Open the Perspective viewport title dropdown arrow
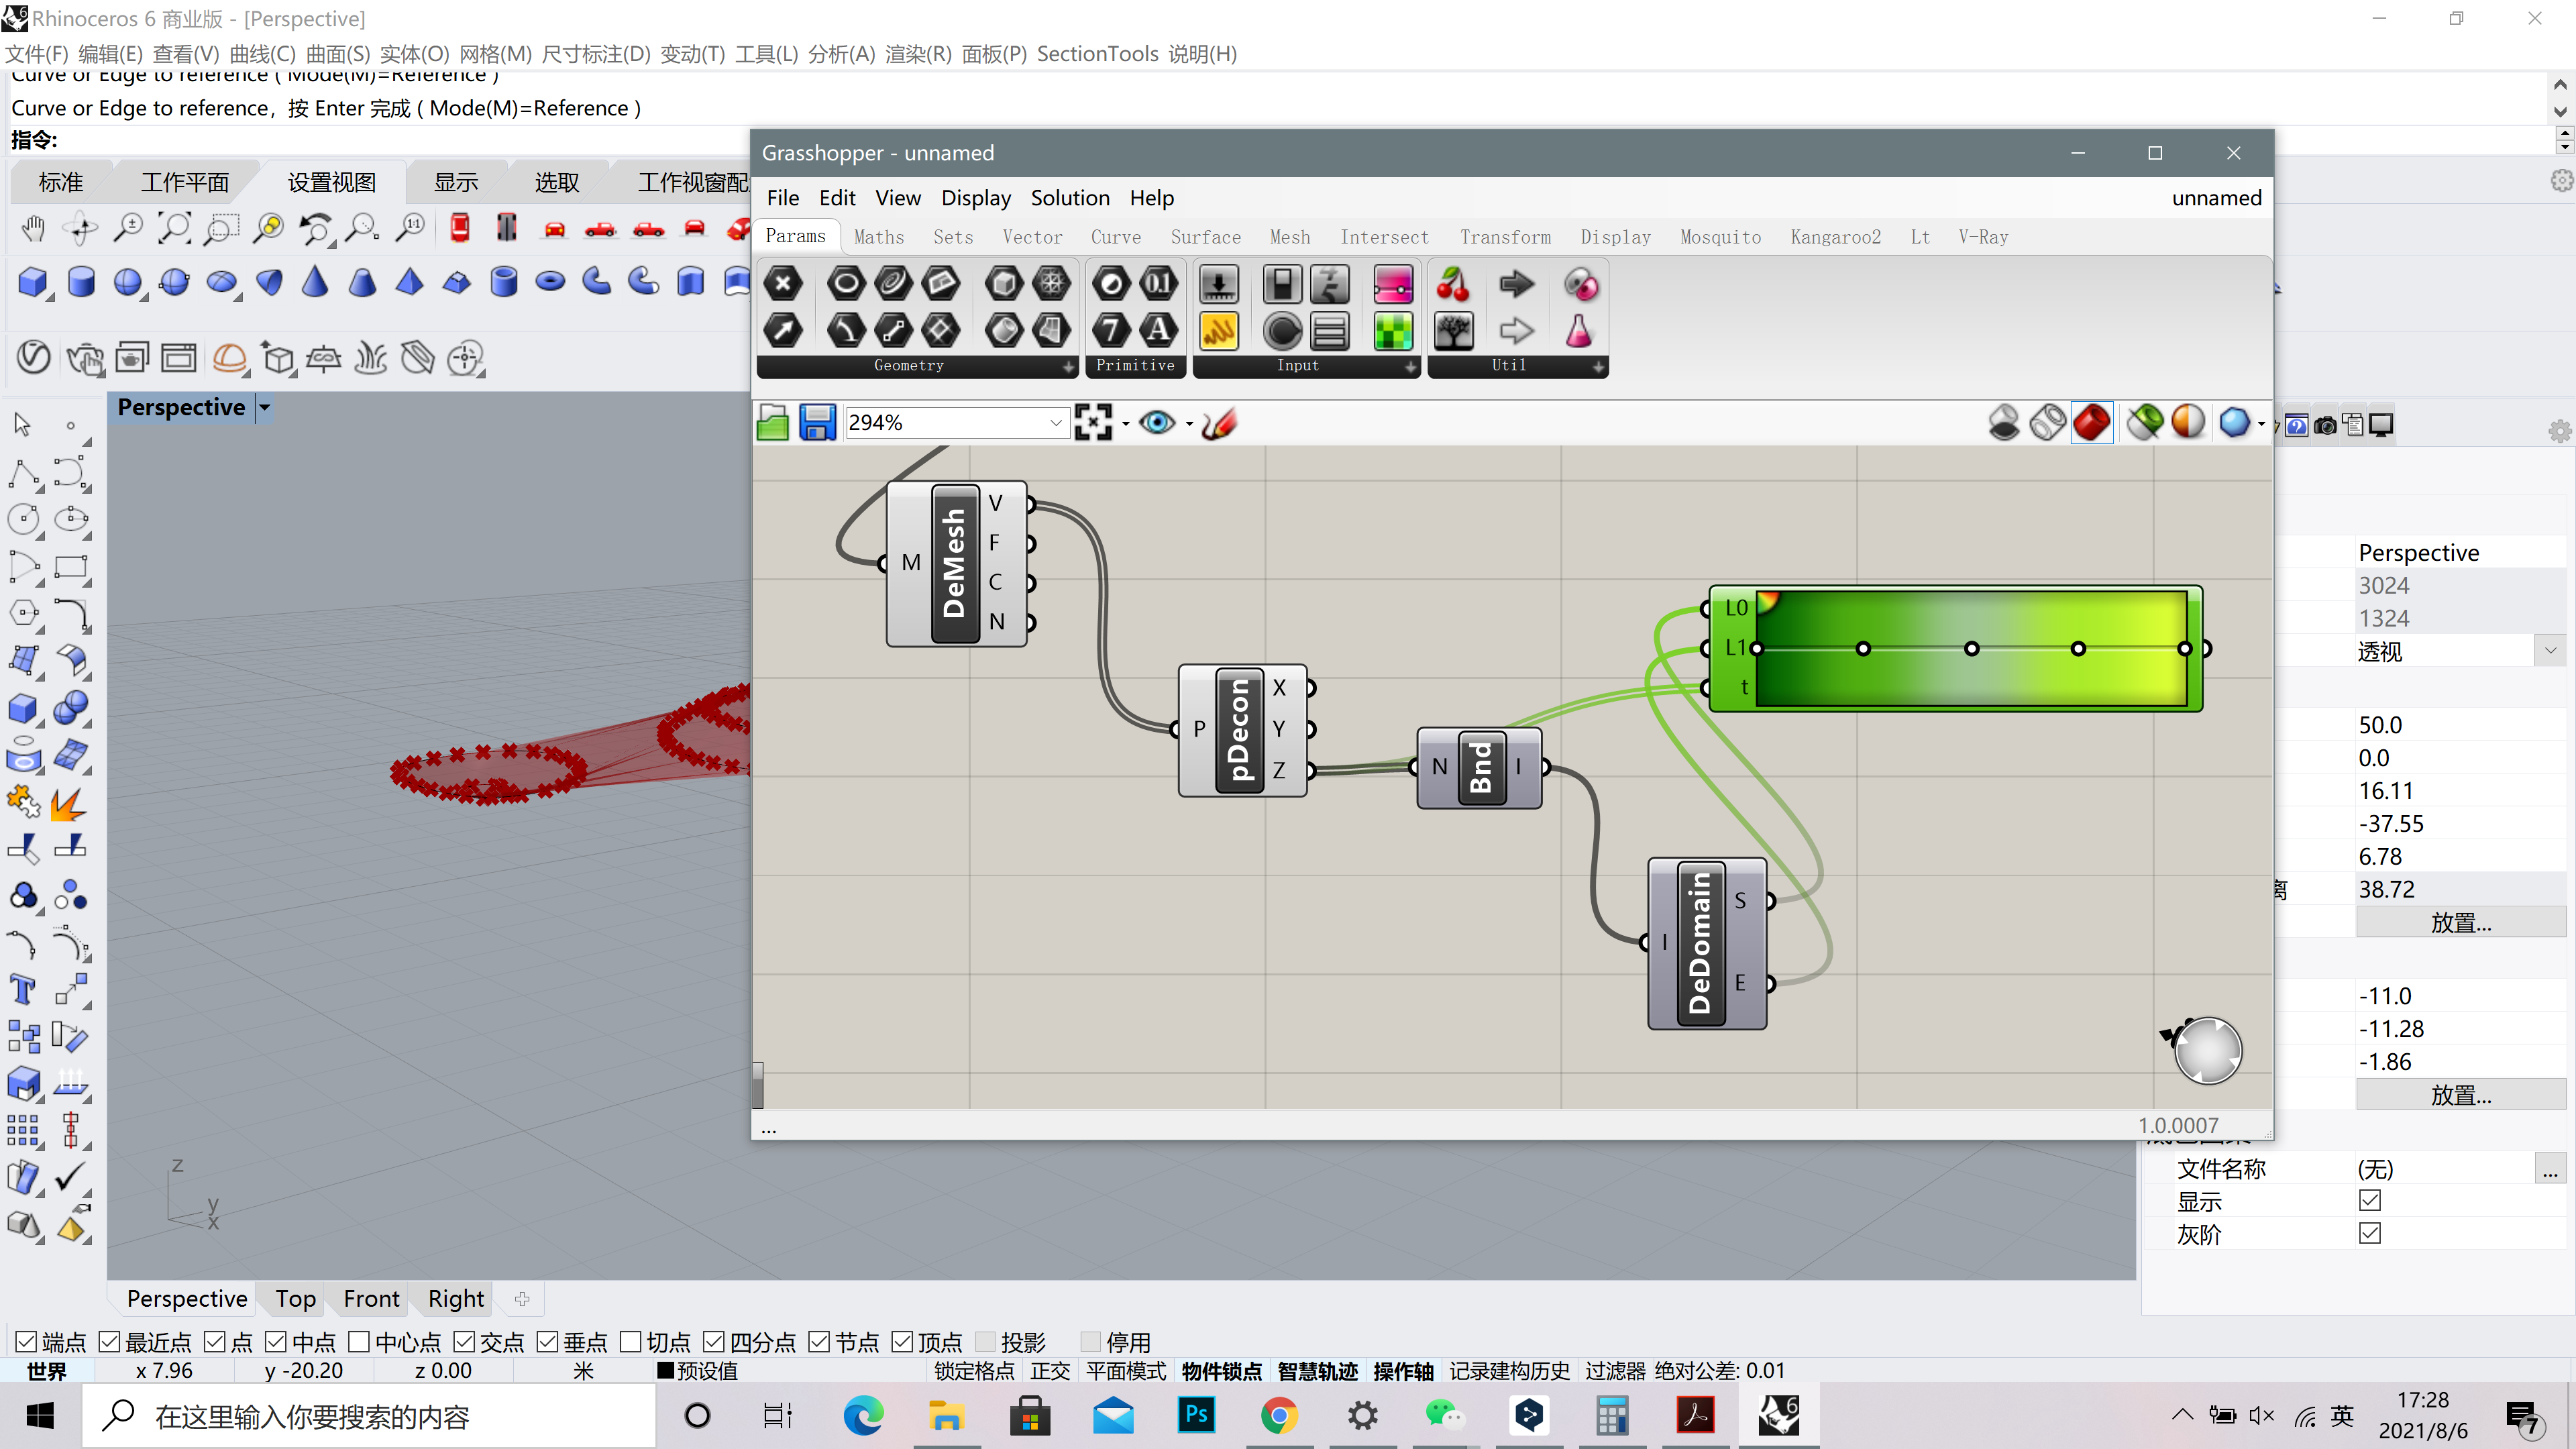 point(265,407)
